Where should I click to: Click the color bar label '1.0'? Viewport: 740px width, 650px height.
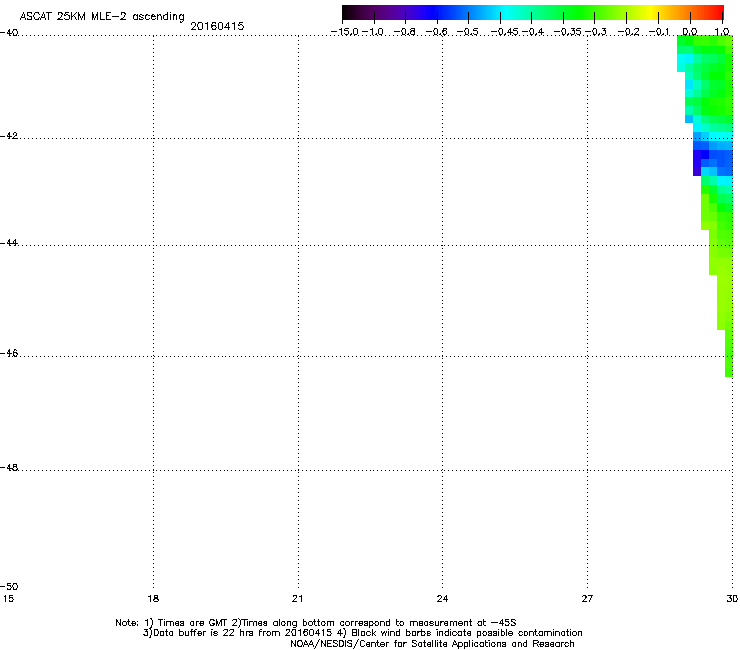(x=722, y=32)
